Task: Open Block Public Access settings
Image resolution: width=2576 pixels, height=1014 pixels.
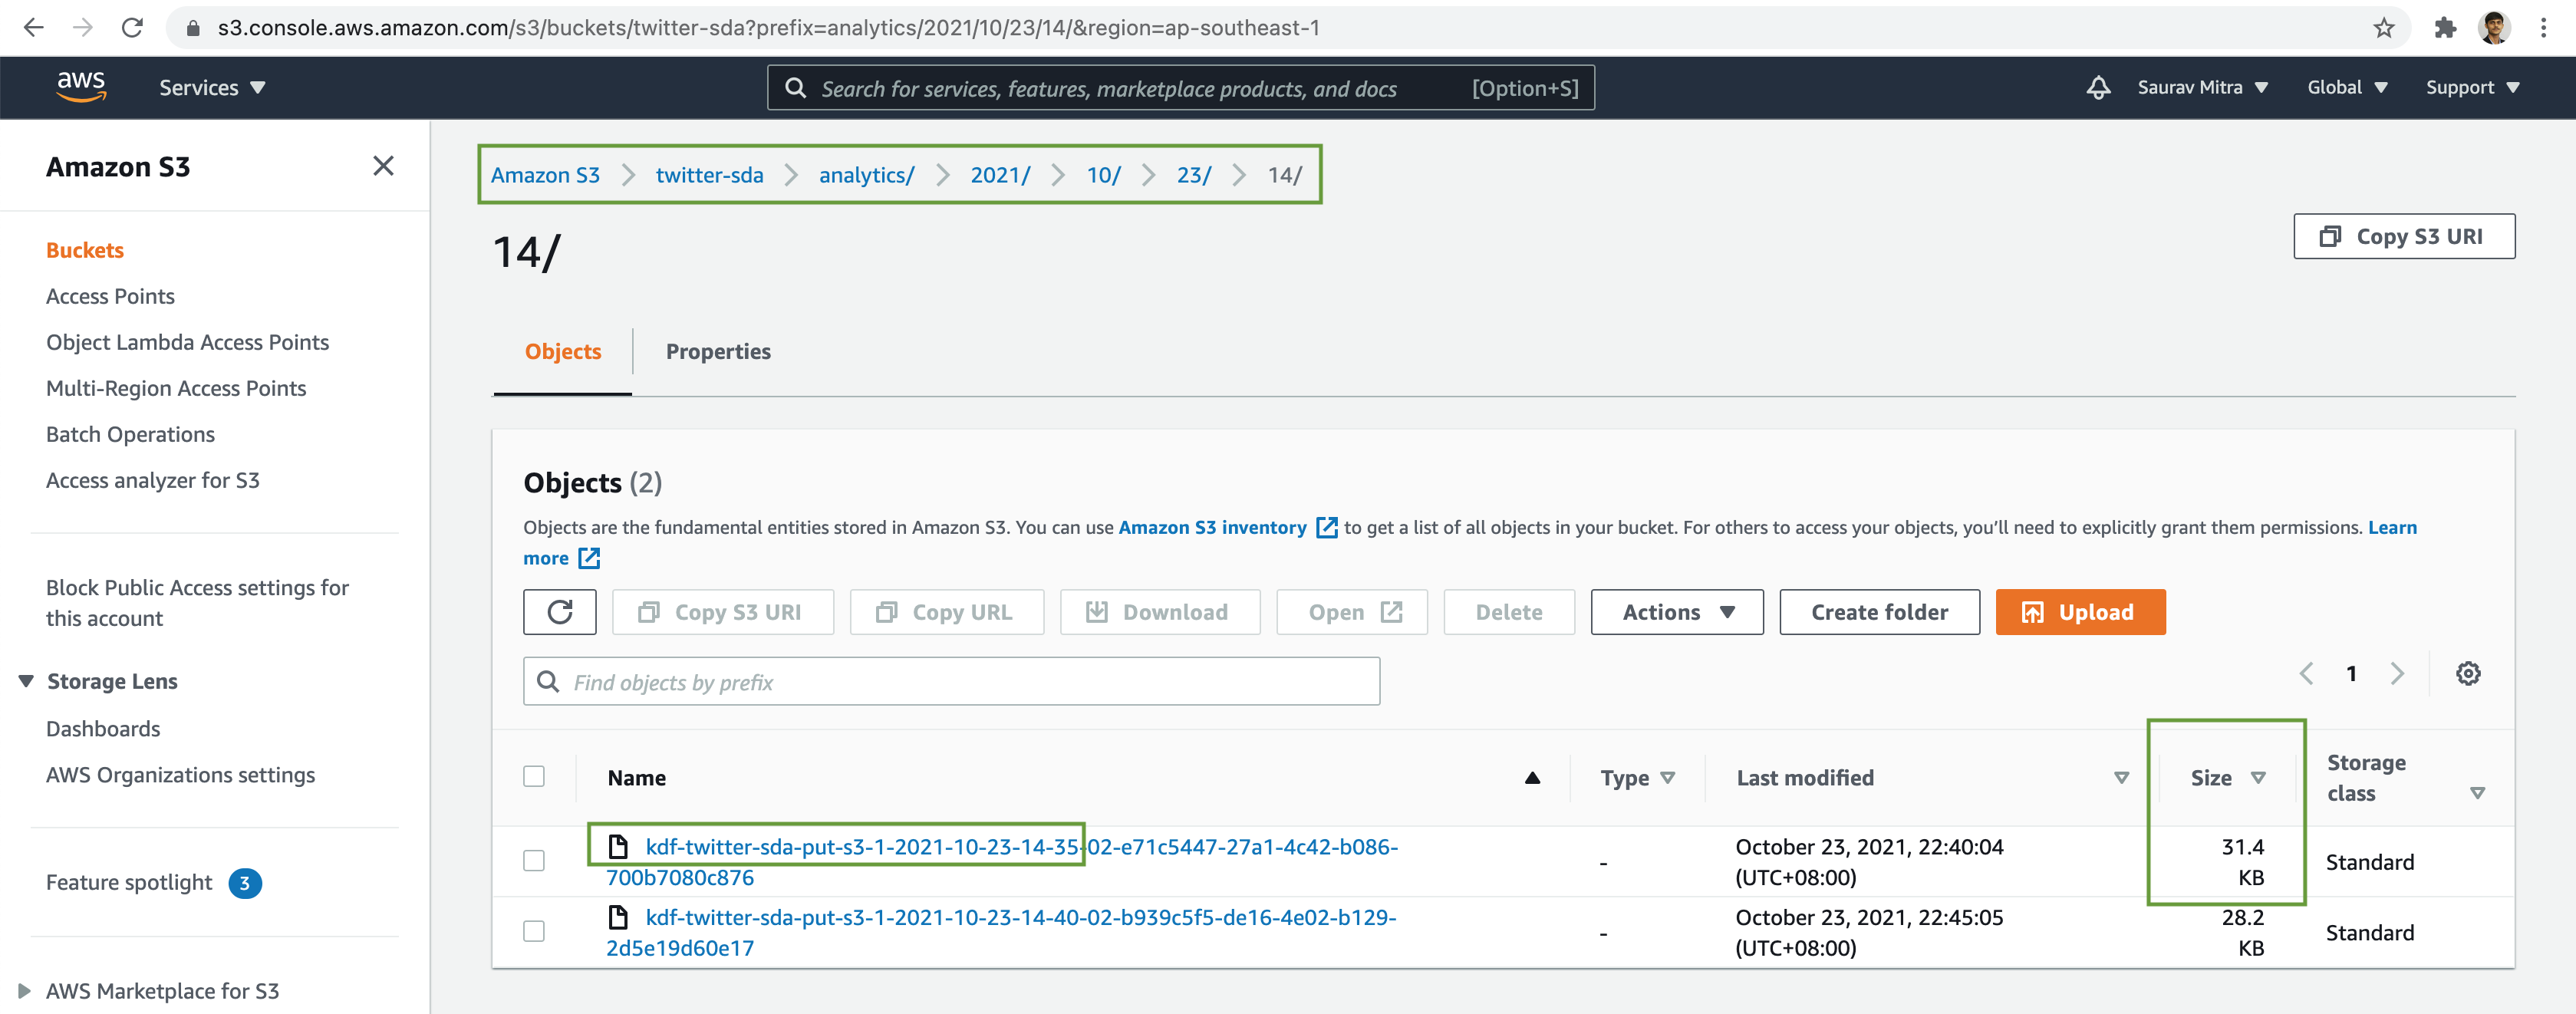Action: 197,603
